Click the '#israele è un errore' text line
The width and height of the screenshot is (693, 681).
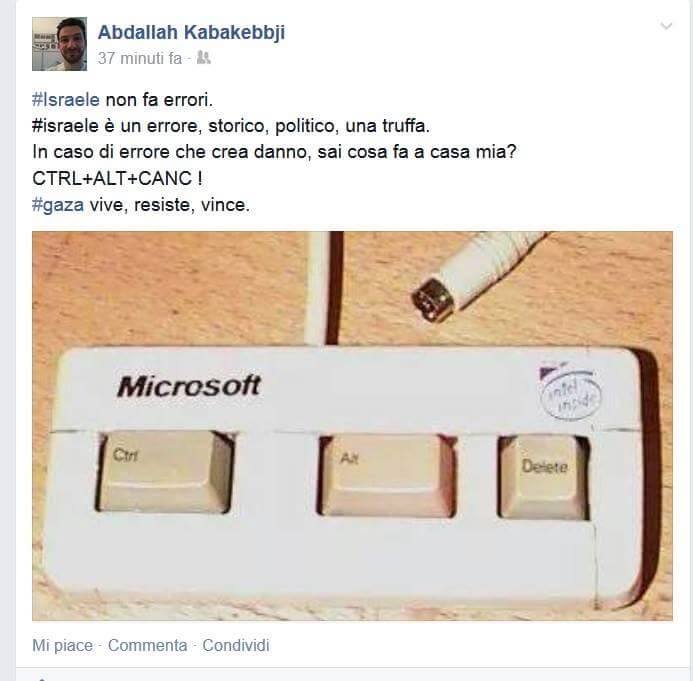pyautogui.click(x=231, y=126)
